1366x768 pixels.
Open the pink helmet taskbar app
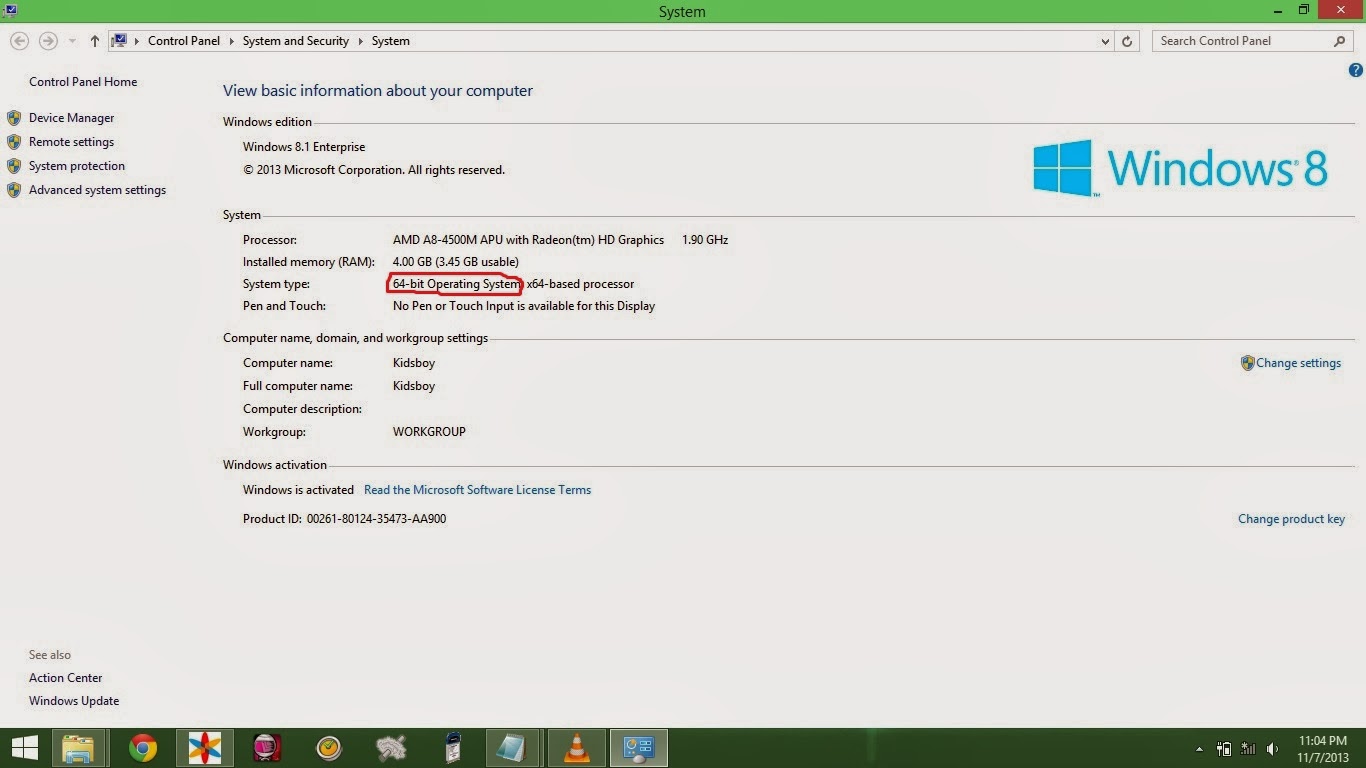267,748
